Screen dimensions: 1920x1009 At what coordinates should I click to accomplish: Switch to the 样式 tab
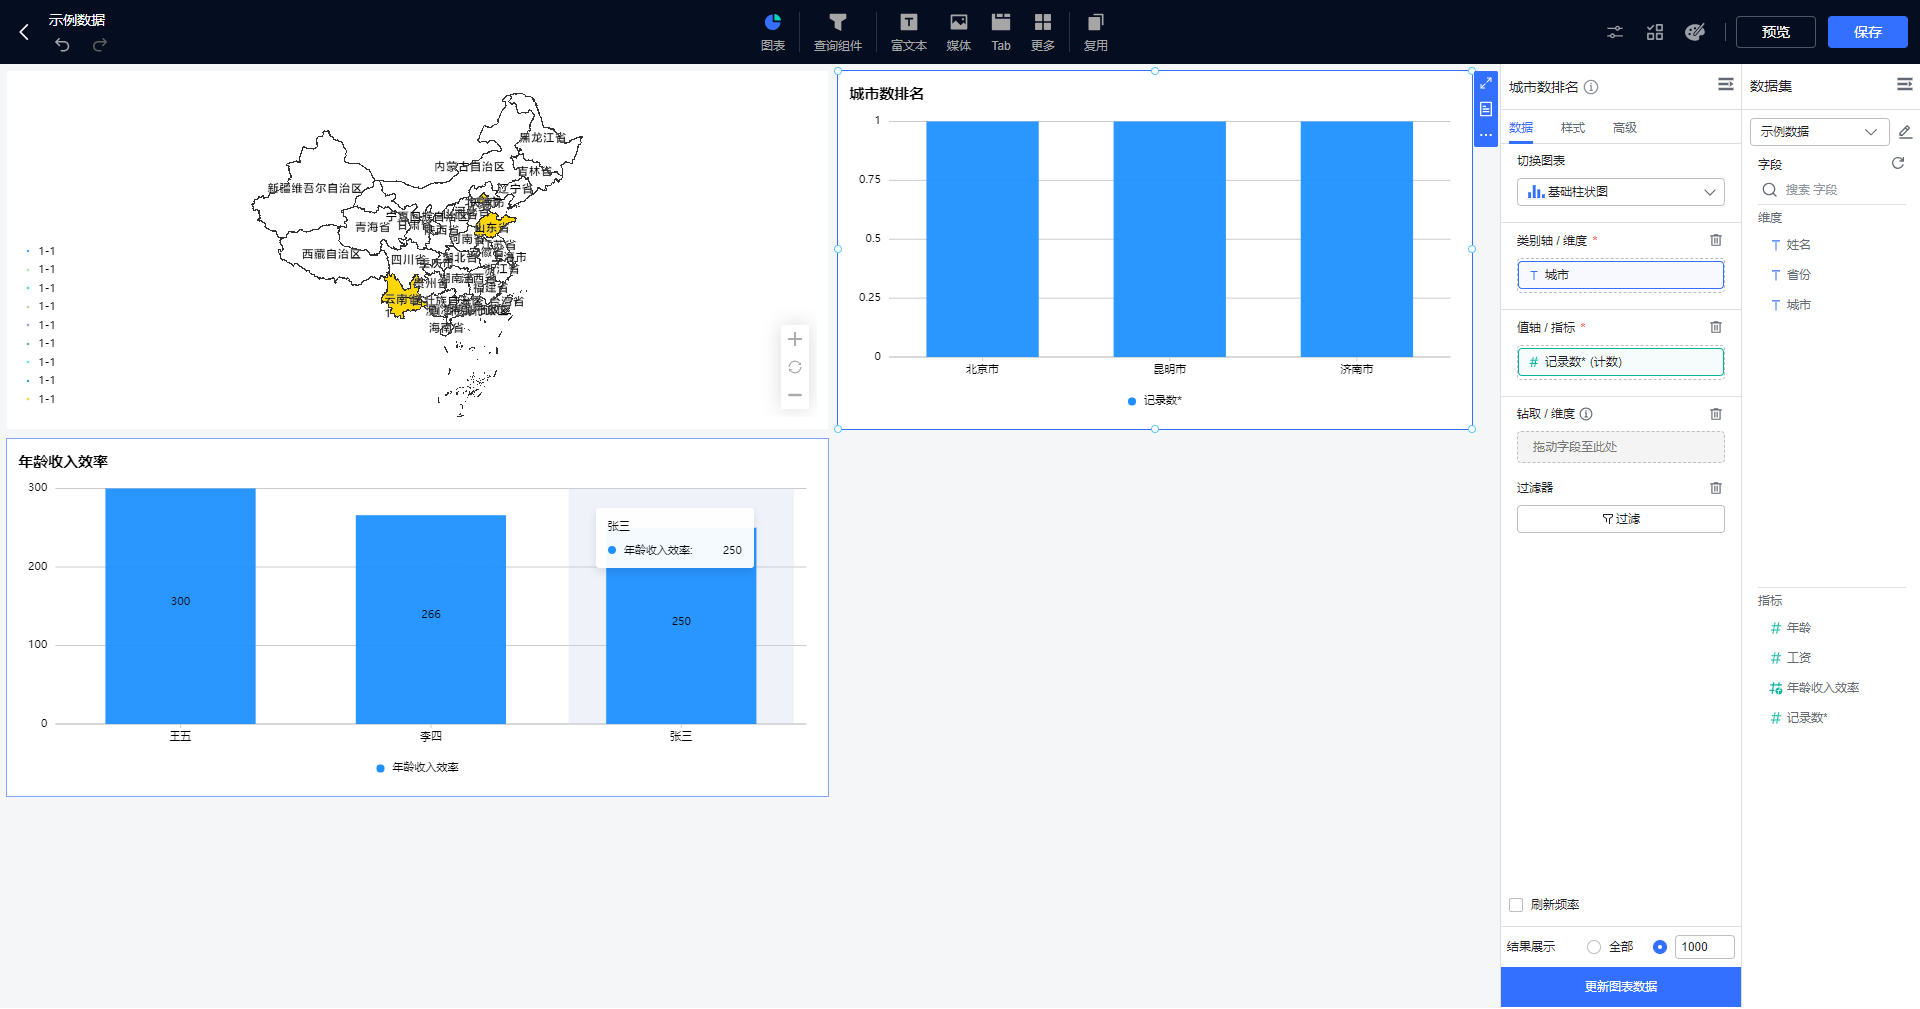tap(1572, 128)
